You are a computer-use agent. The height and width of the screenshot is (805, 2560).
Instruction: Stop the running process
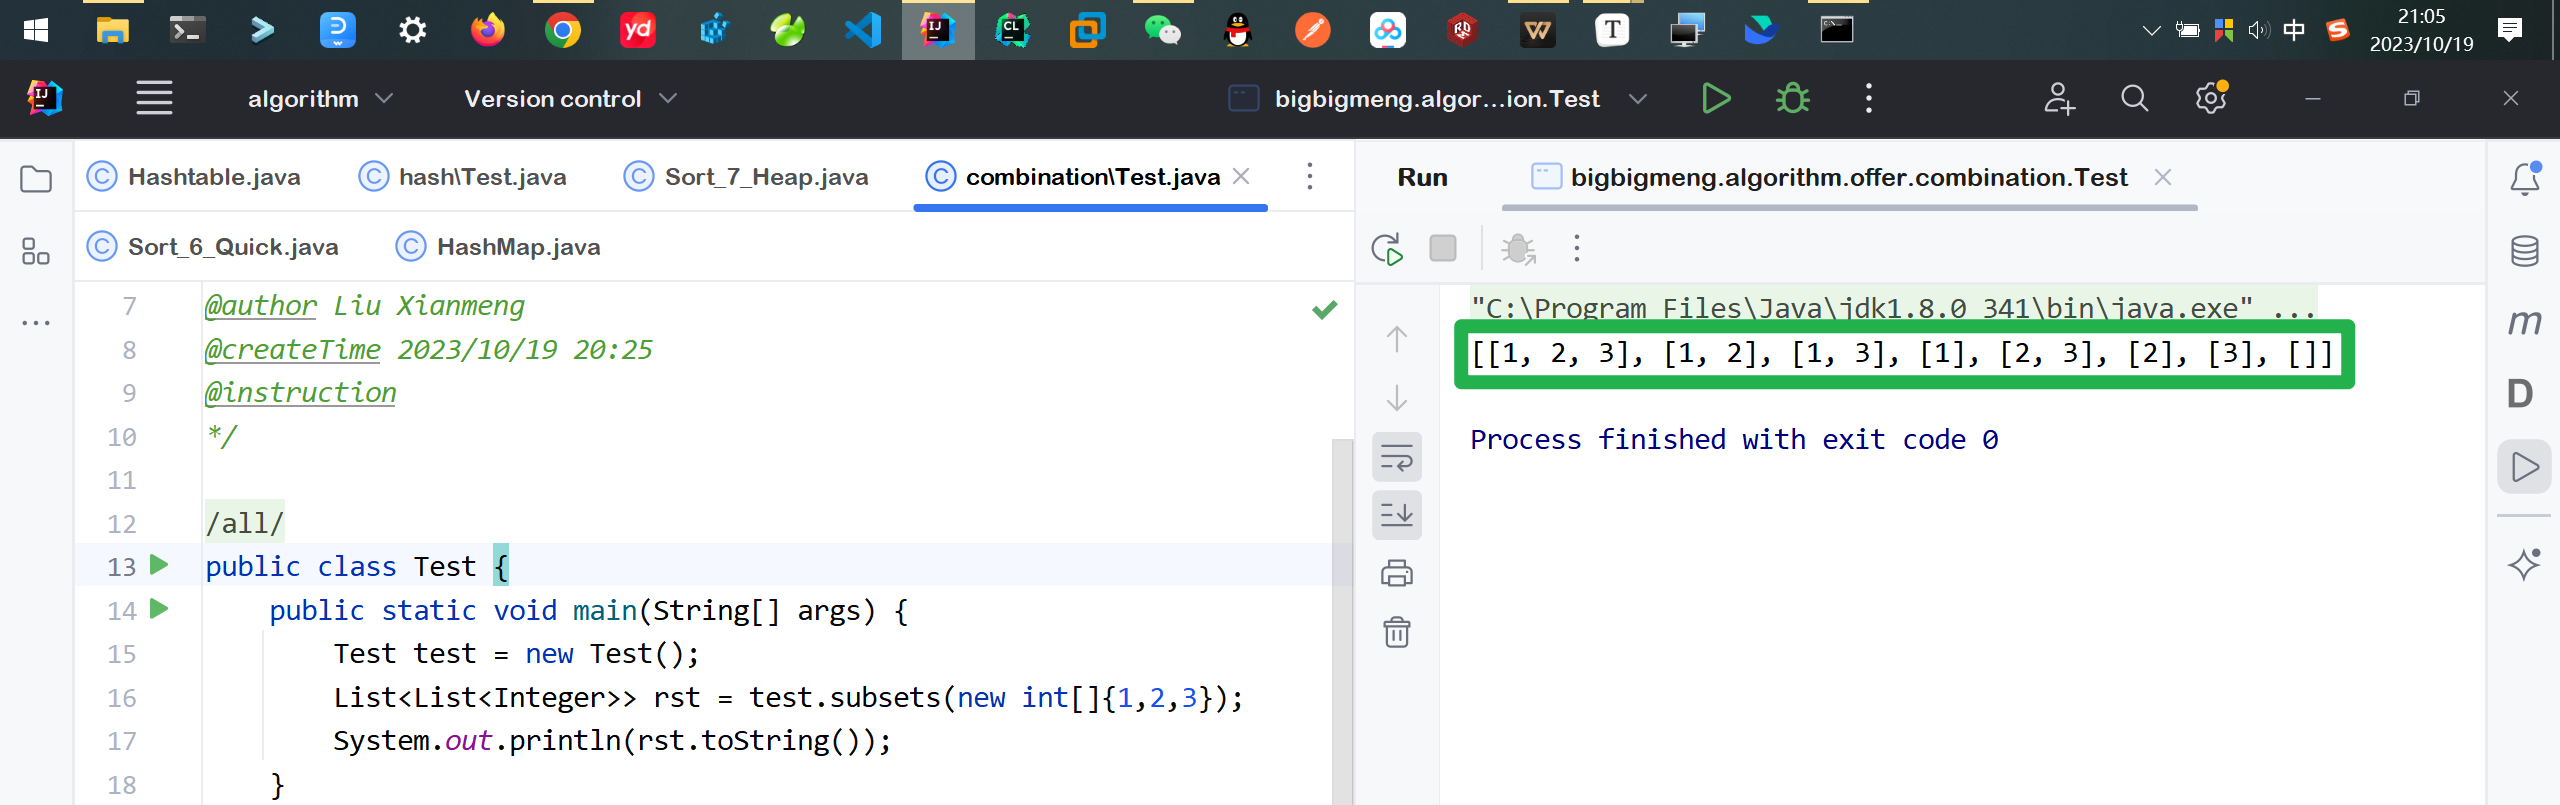1443,248
